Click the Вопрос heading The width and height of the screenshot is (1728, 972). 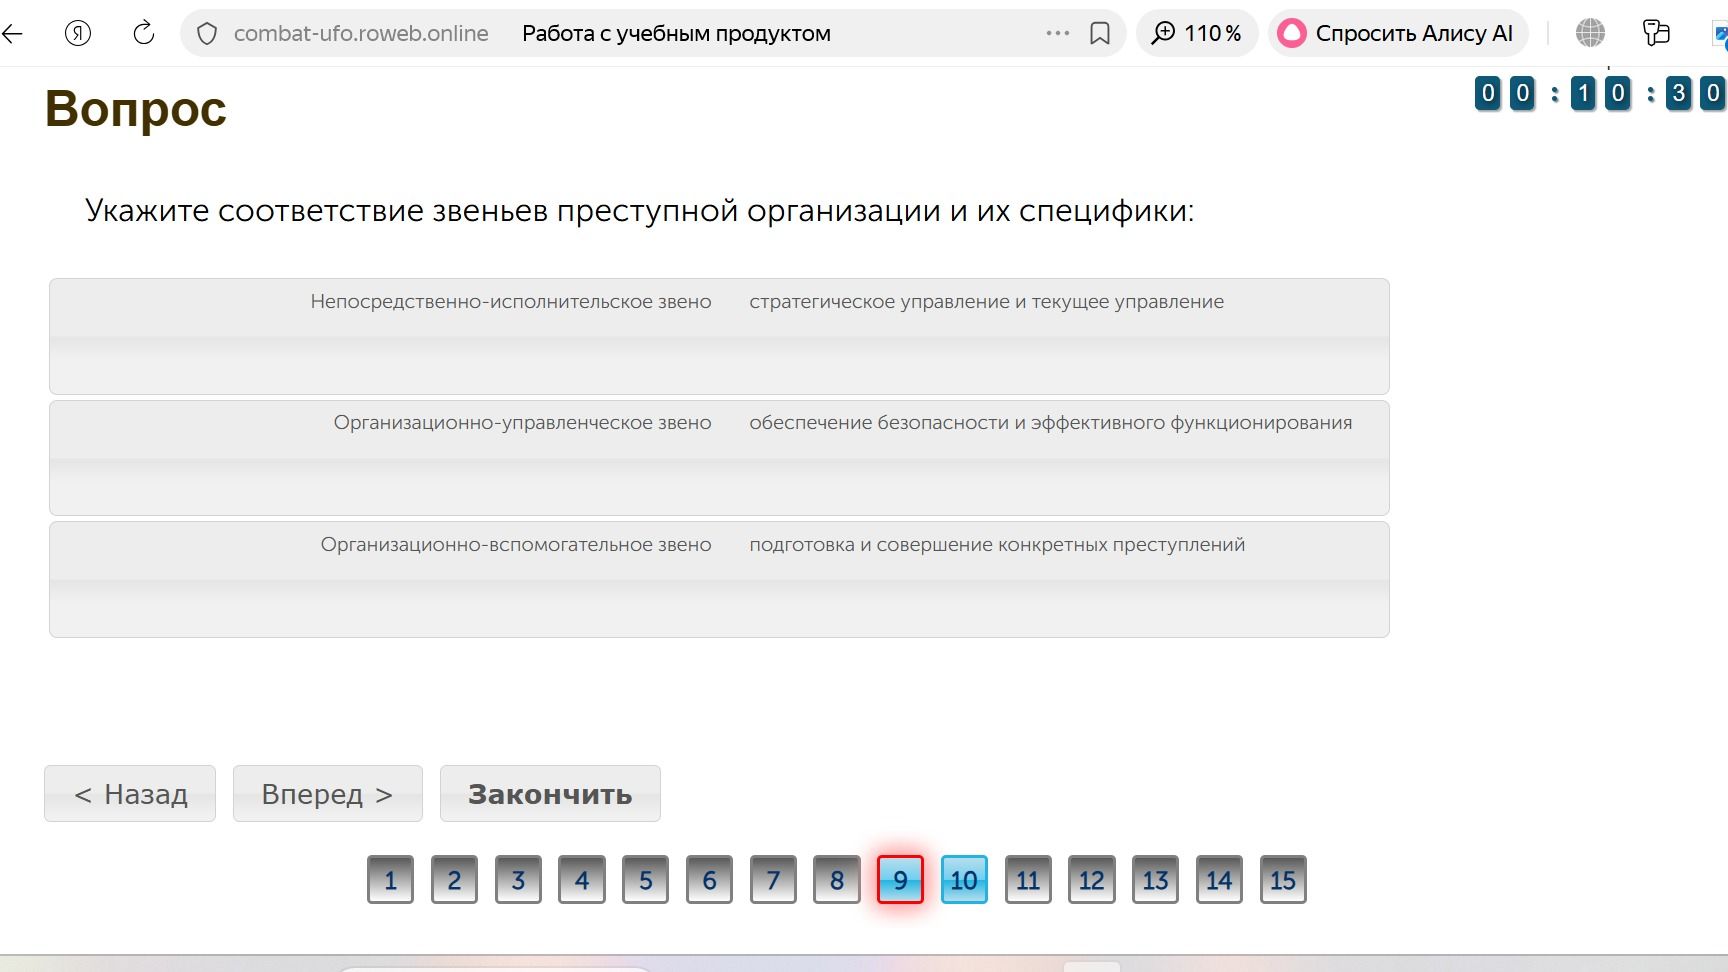(136, 108)
